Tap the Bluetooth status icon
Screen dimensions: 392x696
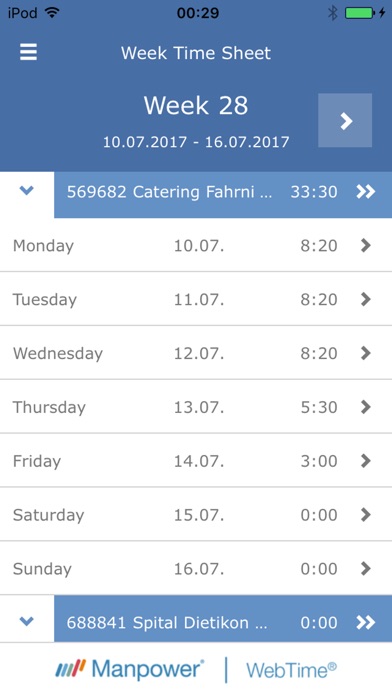[x=333, y=13]
